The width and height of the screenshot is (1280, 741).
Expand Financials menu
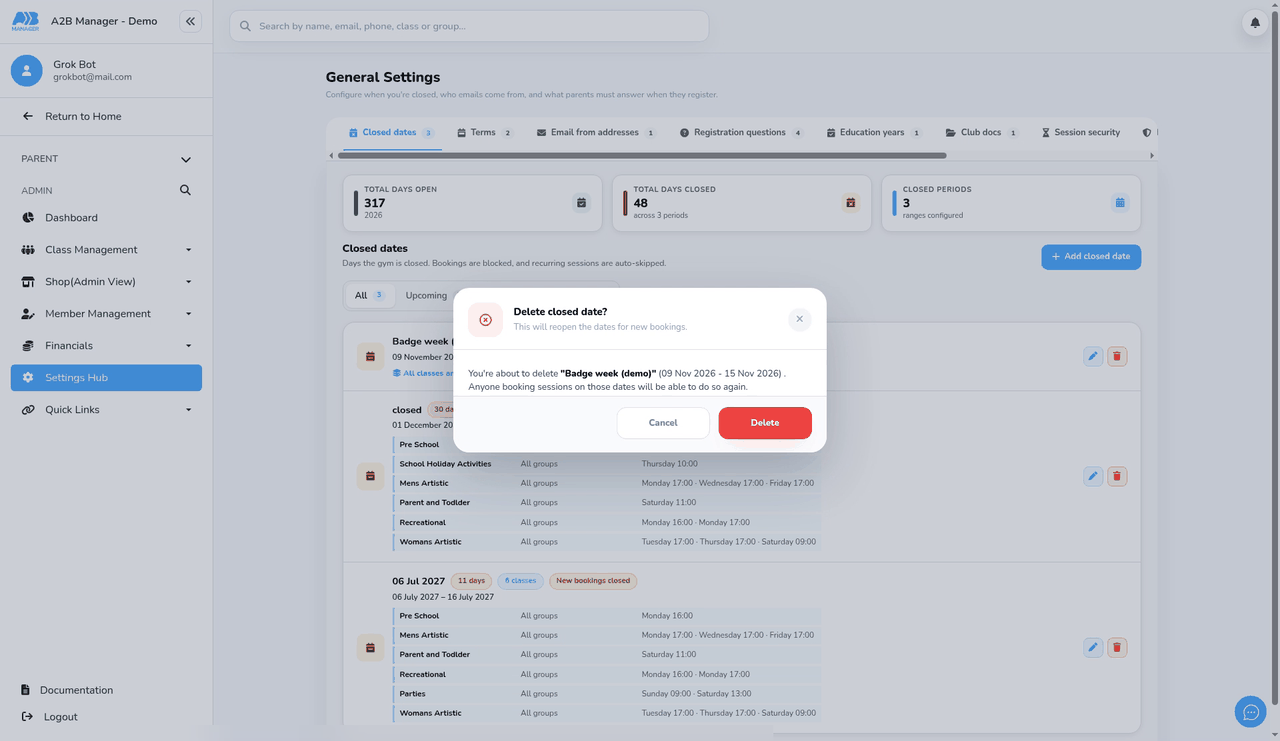[106, 346]
